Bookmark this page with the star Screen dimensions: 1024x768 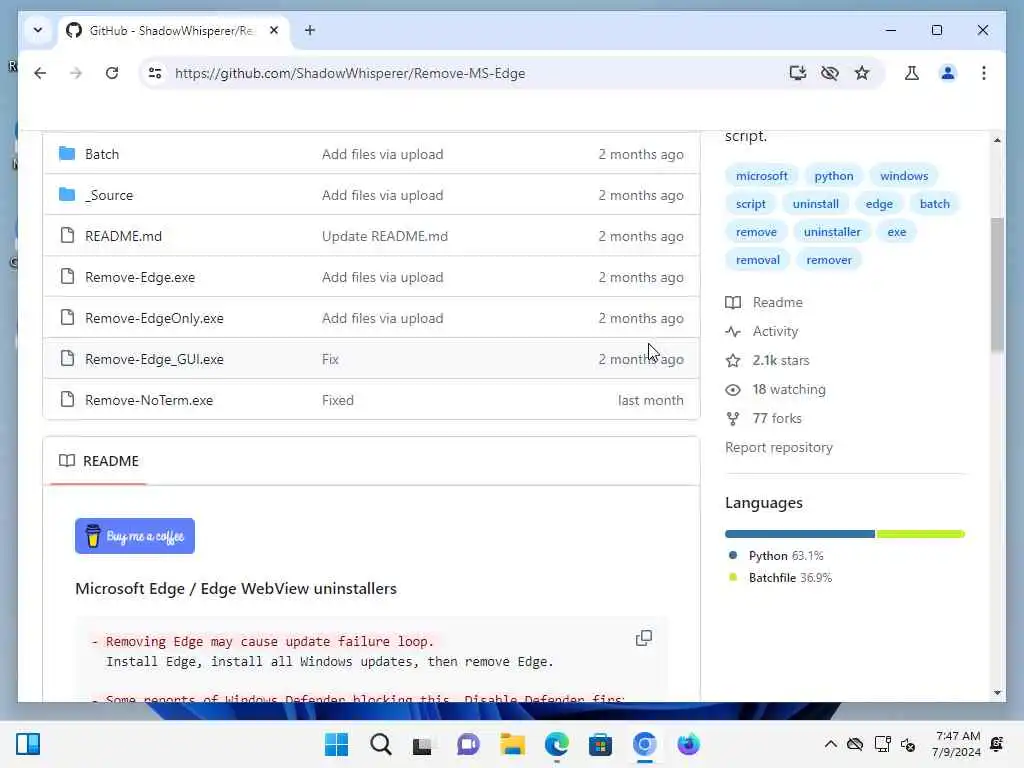862,73
